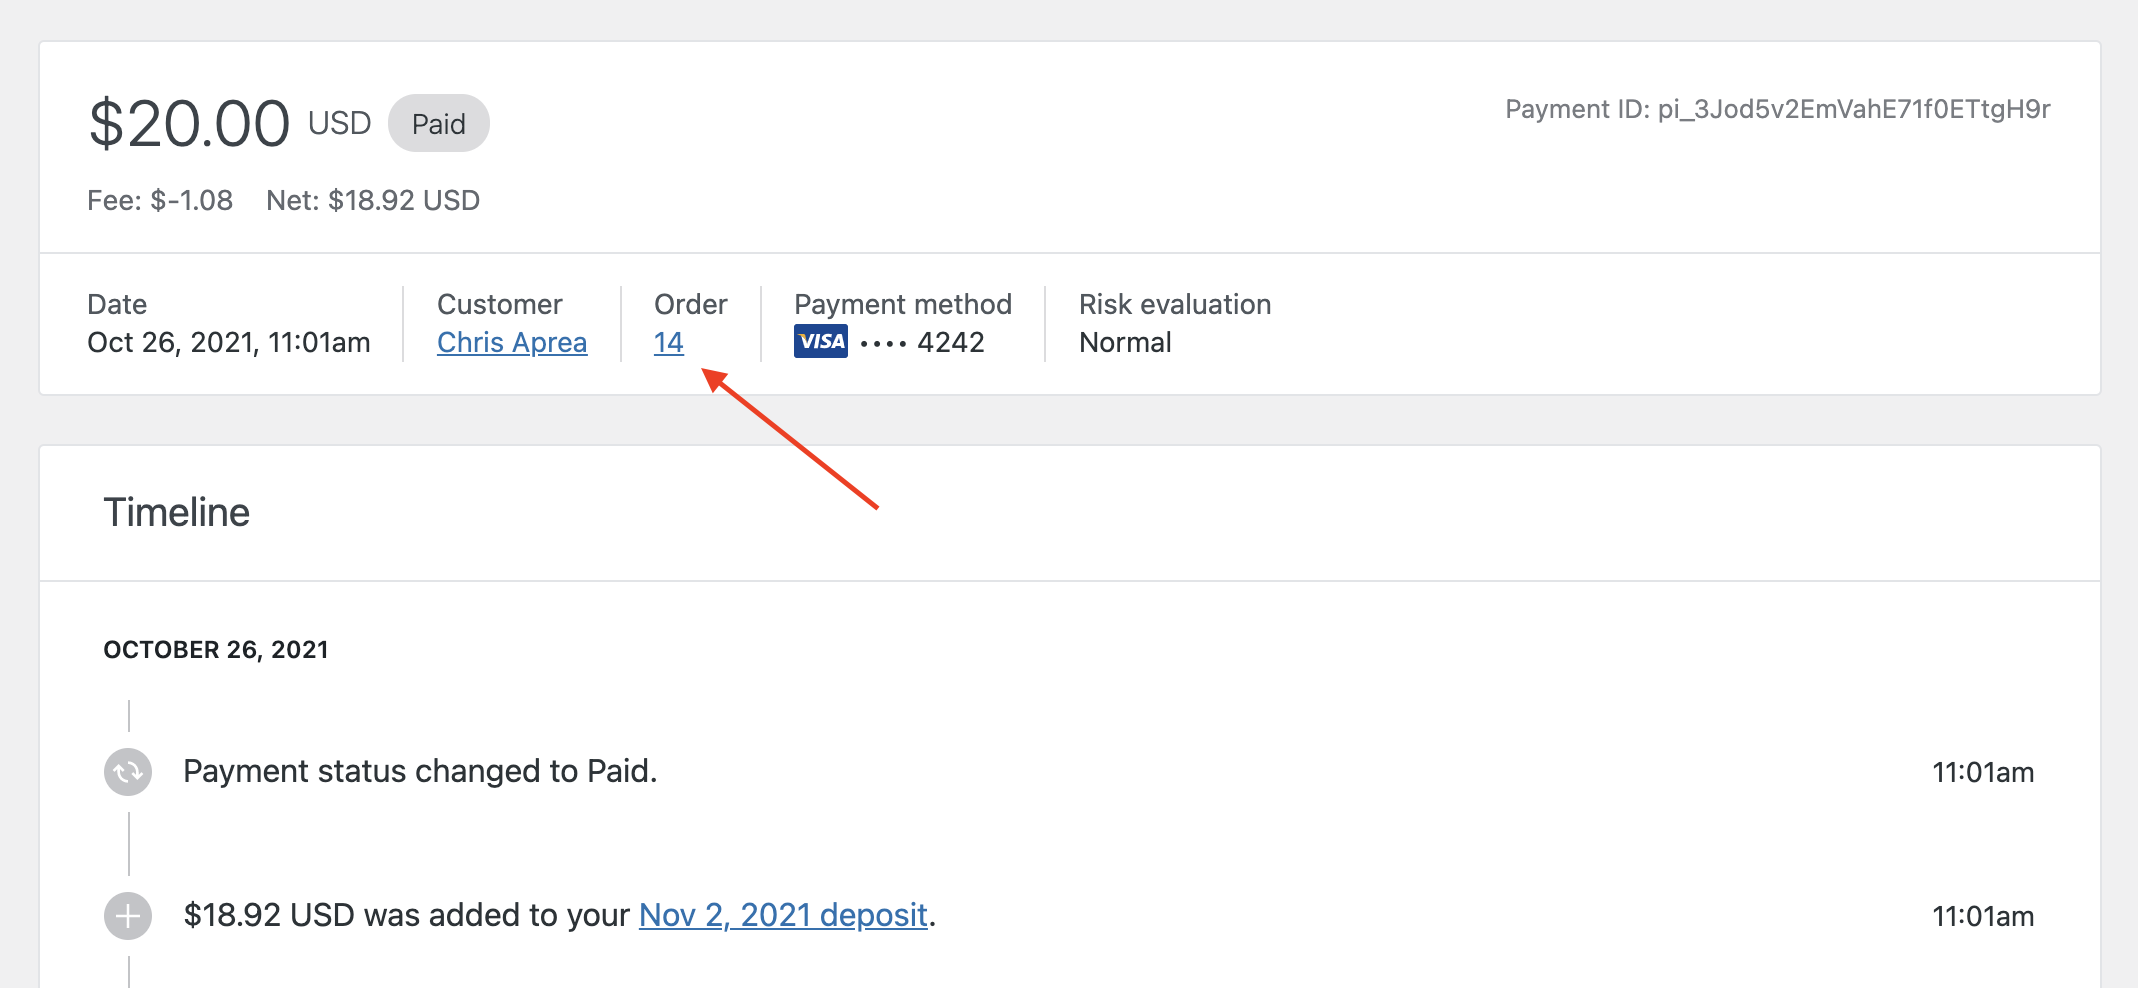
Task: Click the red arrow annotation
Action: click(x=790, y=439)
